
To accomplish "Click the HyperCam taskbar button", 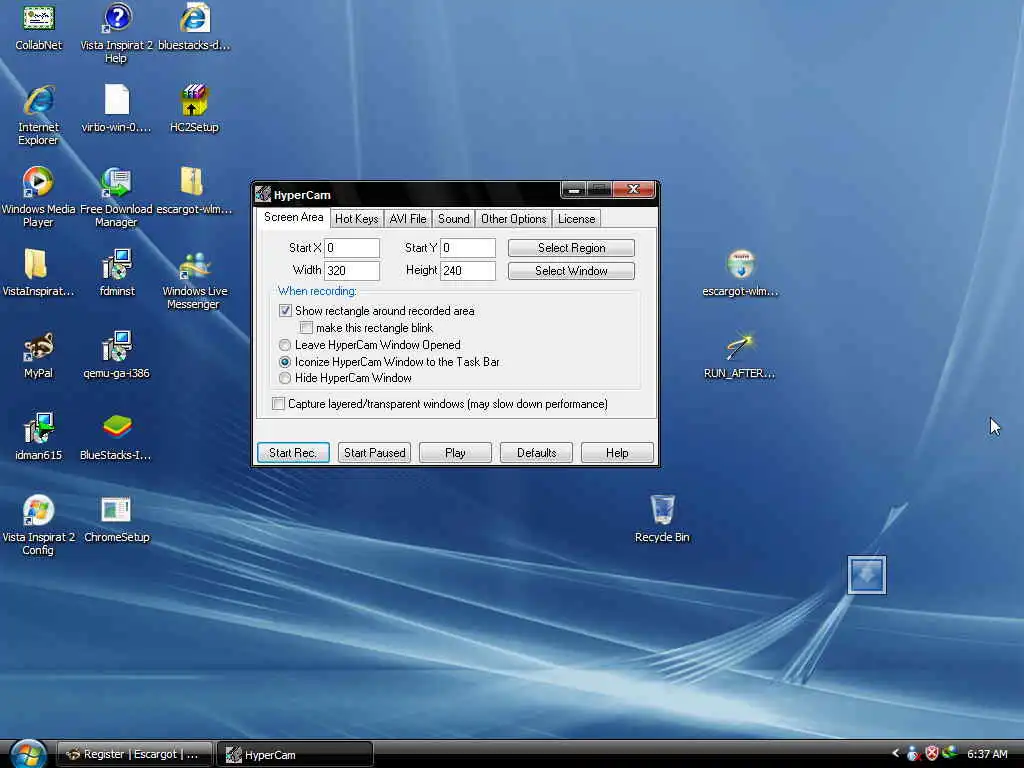I will (295, 754).
